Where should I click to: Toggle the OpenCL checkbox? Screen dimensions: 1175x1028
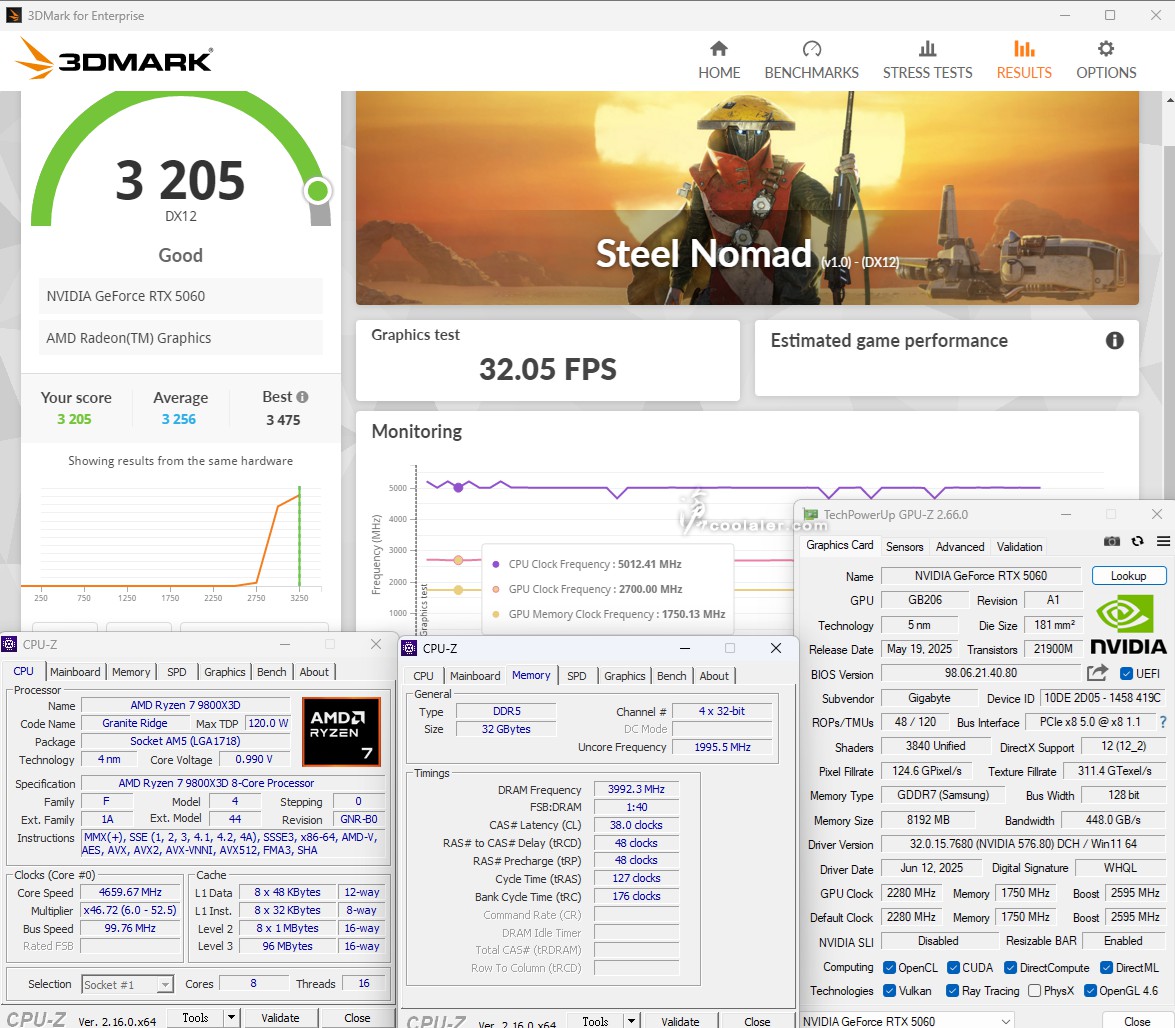889,968
